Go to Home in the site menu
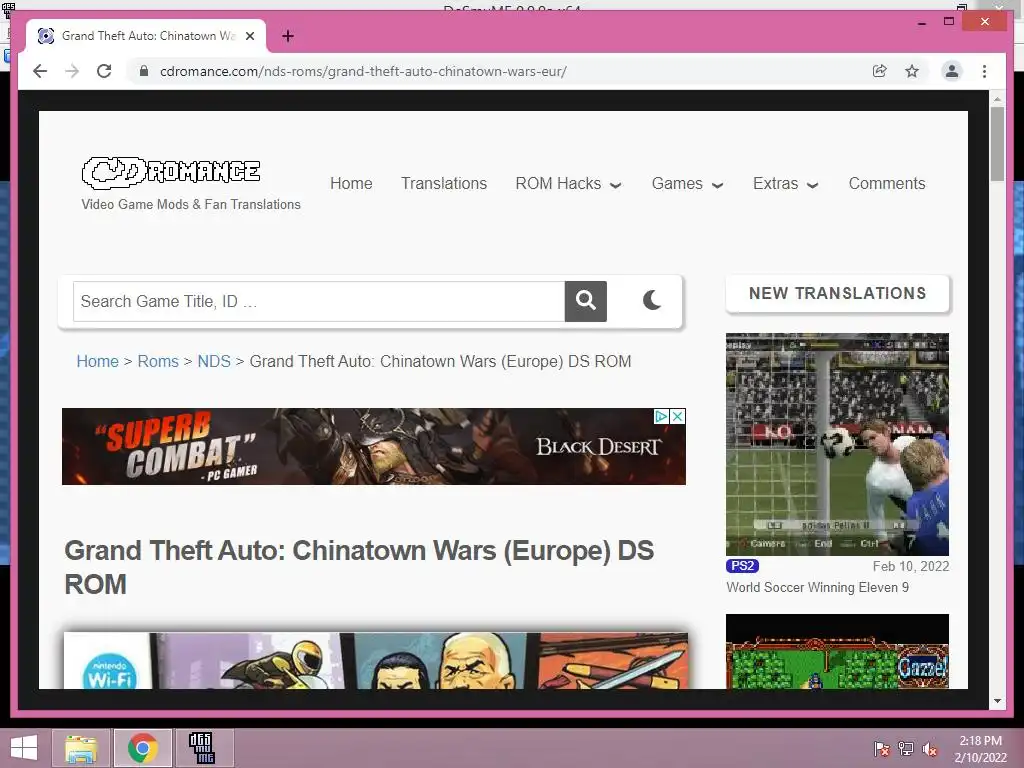This screenshot has height=768, width=1024. tap(351, 184)
